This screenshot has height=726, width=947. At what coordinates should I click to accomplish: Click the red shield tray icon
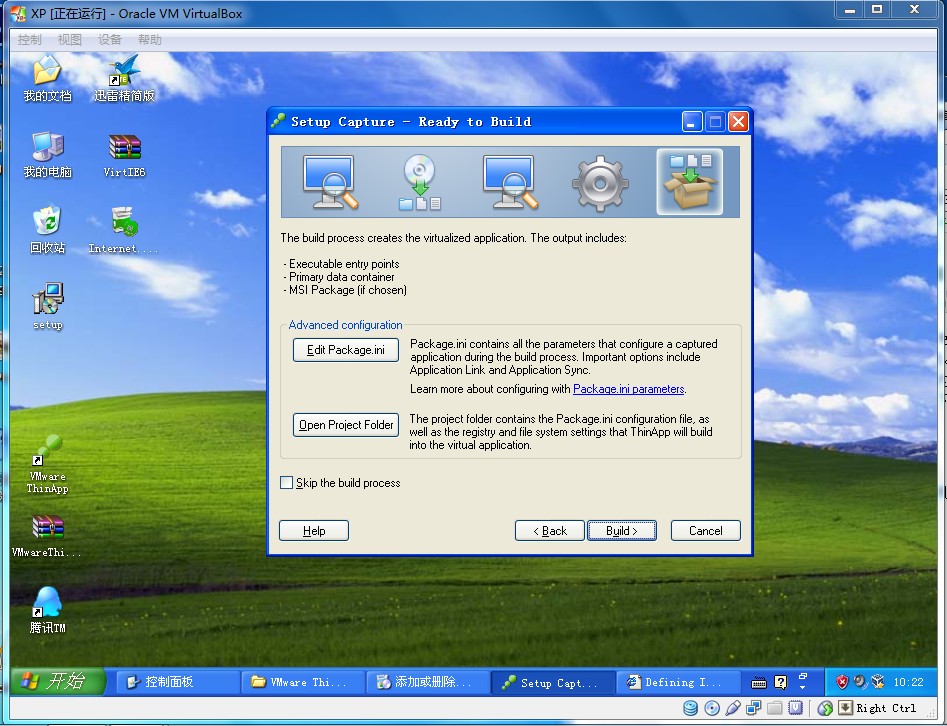pyautogui.click(x=842, y=682)
